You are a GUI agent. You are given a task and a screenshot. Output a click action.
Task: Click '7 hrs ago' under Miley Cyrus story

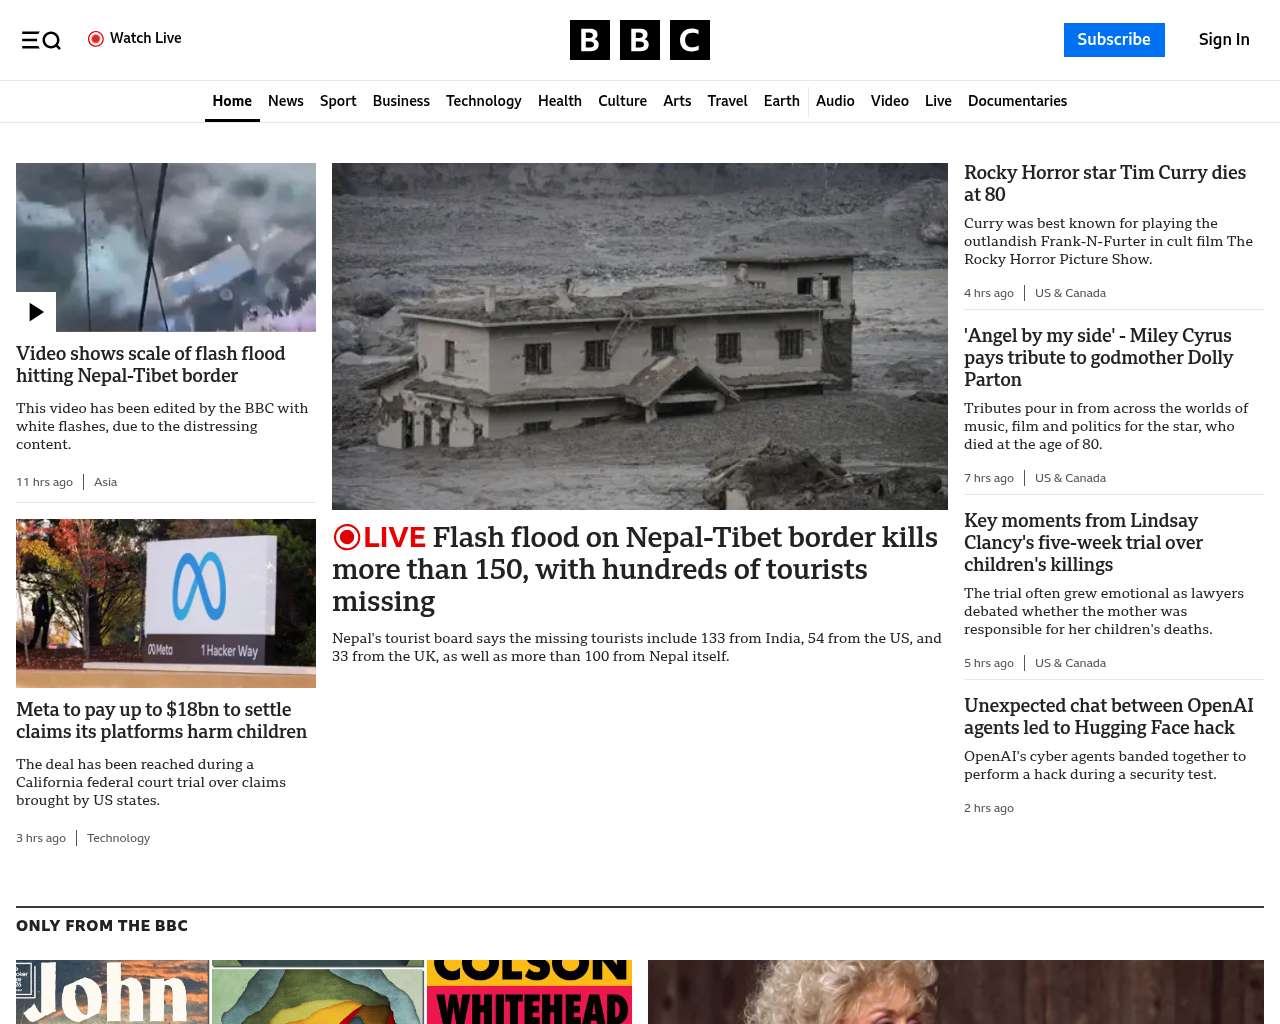click(989, 478)
